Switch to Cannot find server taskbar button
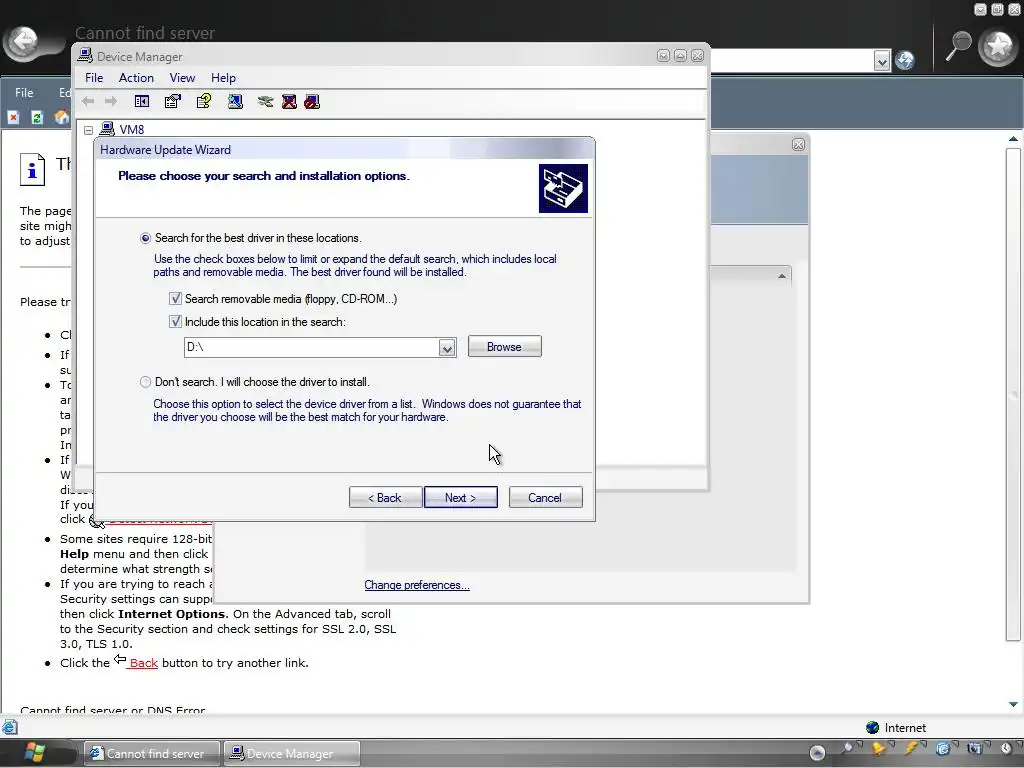 coord(152,754)
